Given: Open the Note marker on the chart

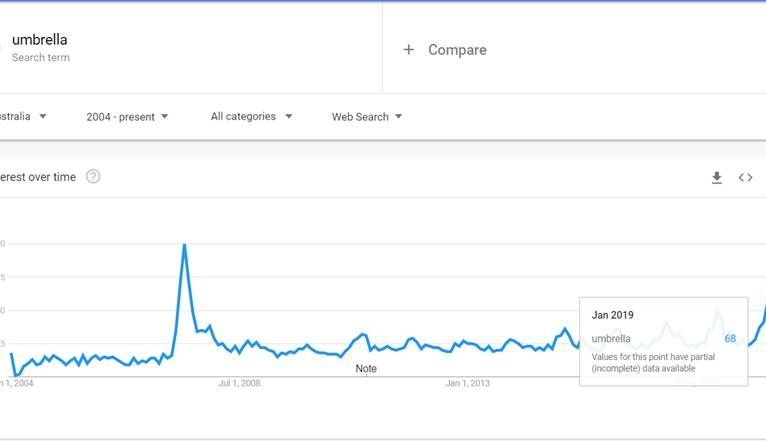Looking at the screenshot, I should (x=366, y=369).
